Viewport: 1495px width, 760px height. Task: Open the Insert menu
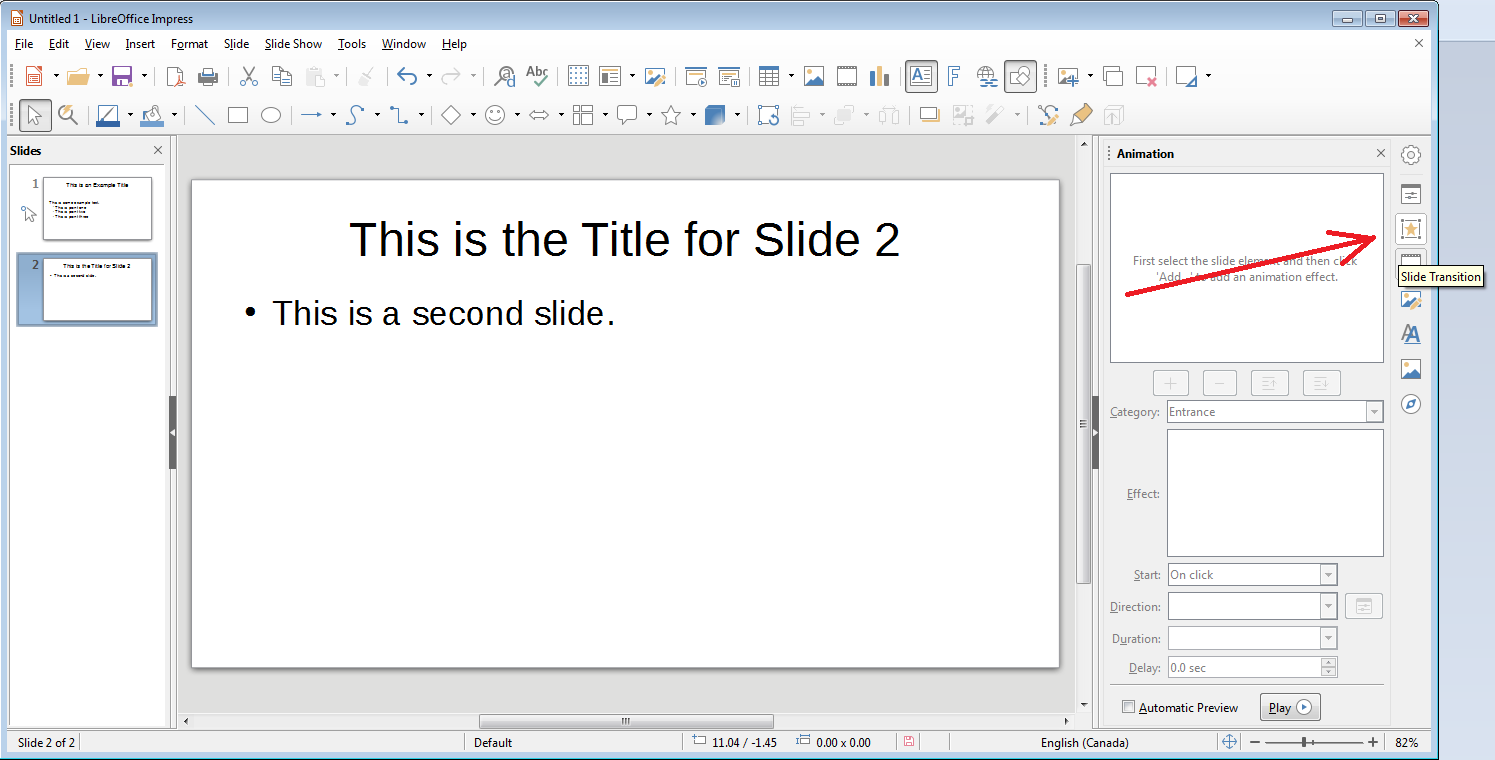coord(140,44)
